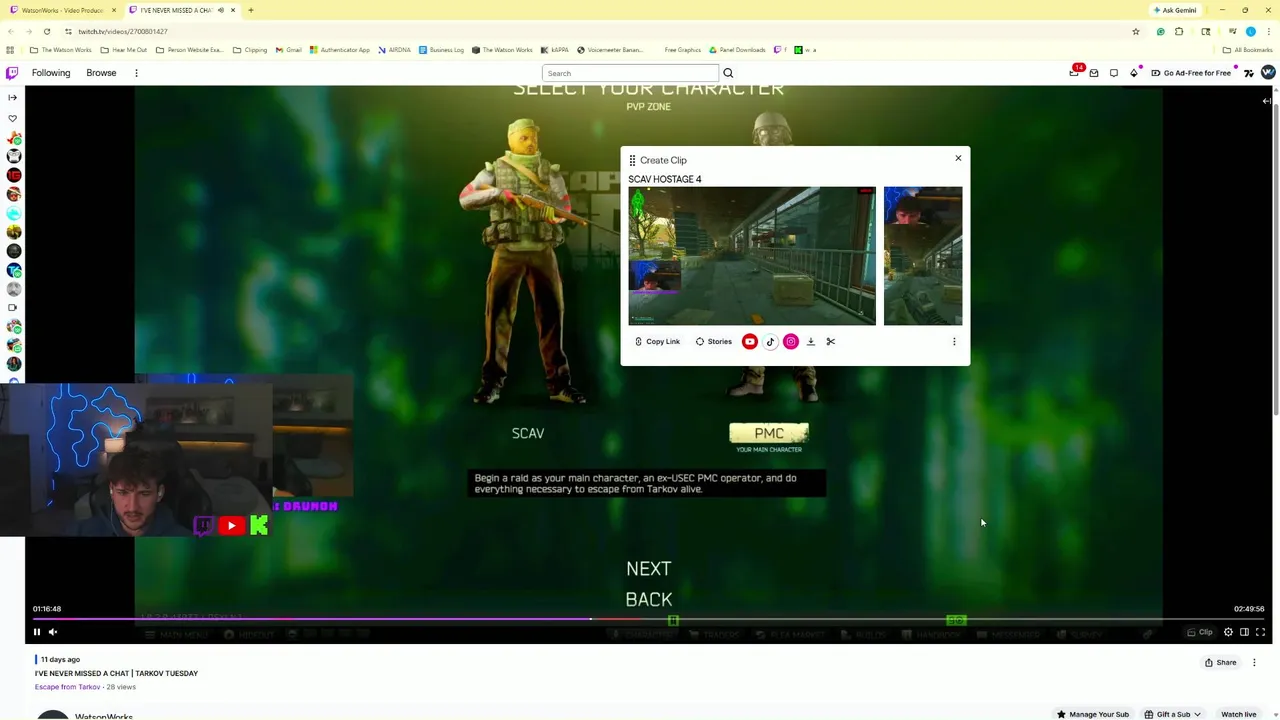Click Watch live button

pyautogui.click(x=1238, y=714)
